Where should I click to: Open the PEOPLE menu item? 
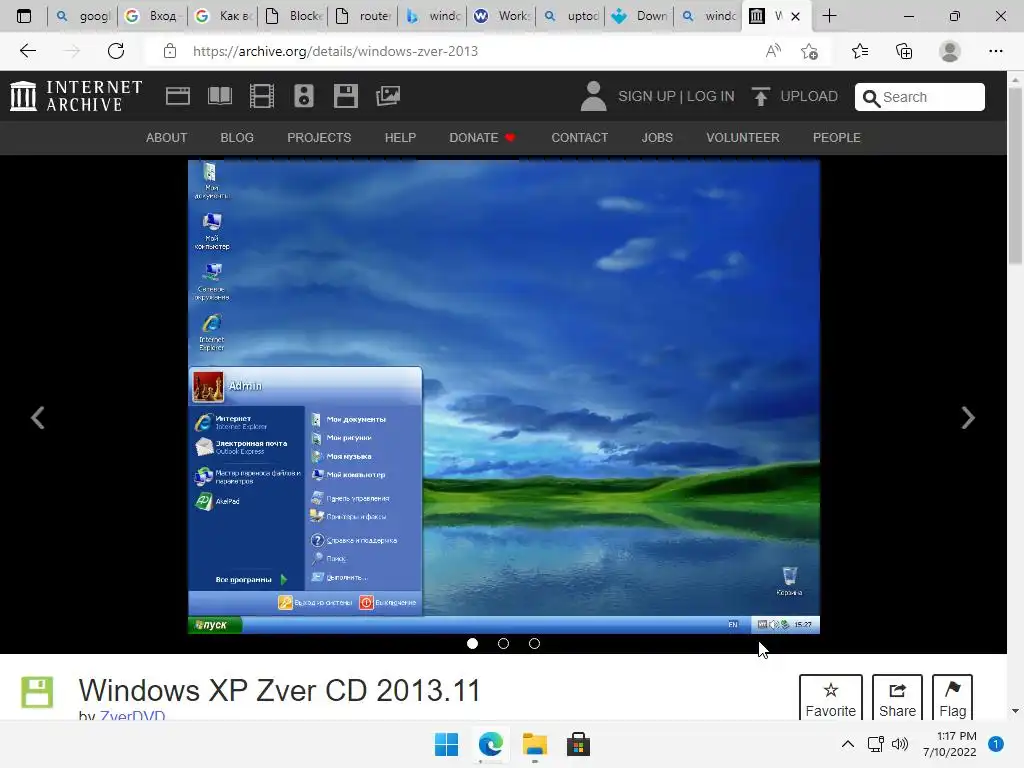pyautogui.click(x=837, y=138)
